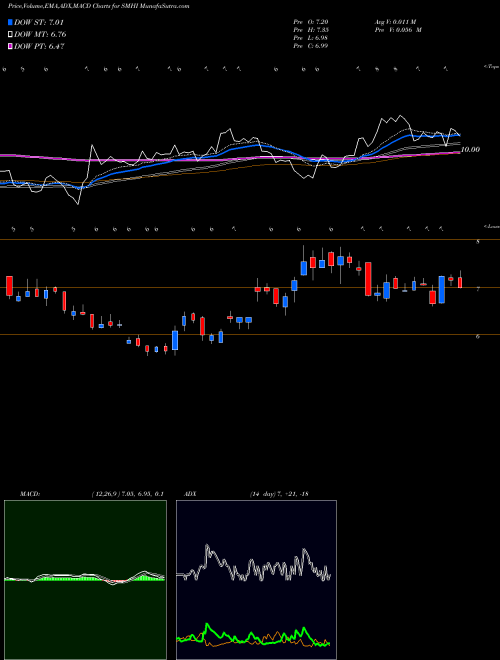The height and width of the screenshot is (660, 500).
Task: Click the white DOW MT legend swatch
Action: (10, 34)
